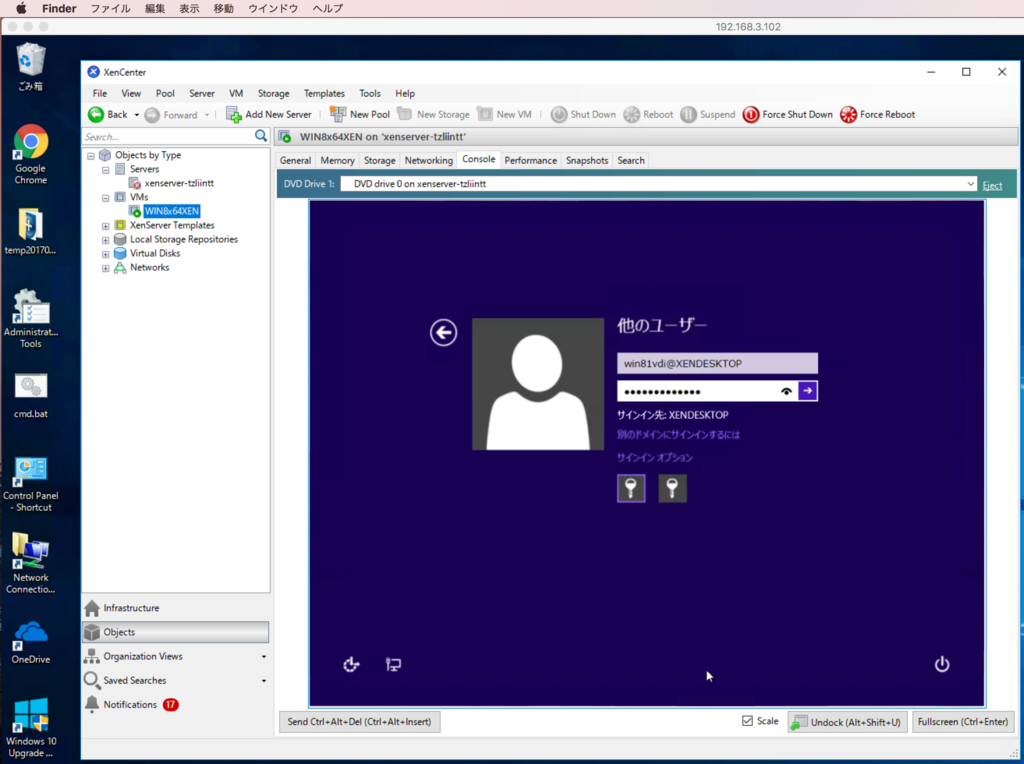Click the XenCenter Search input field
Screen dimensions: 1024x764
(168, 136)
